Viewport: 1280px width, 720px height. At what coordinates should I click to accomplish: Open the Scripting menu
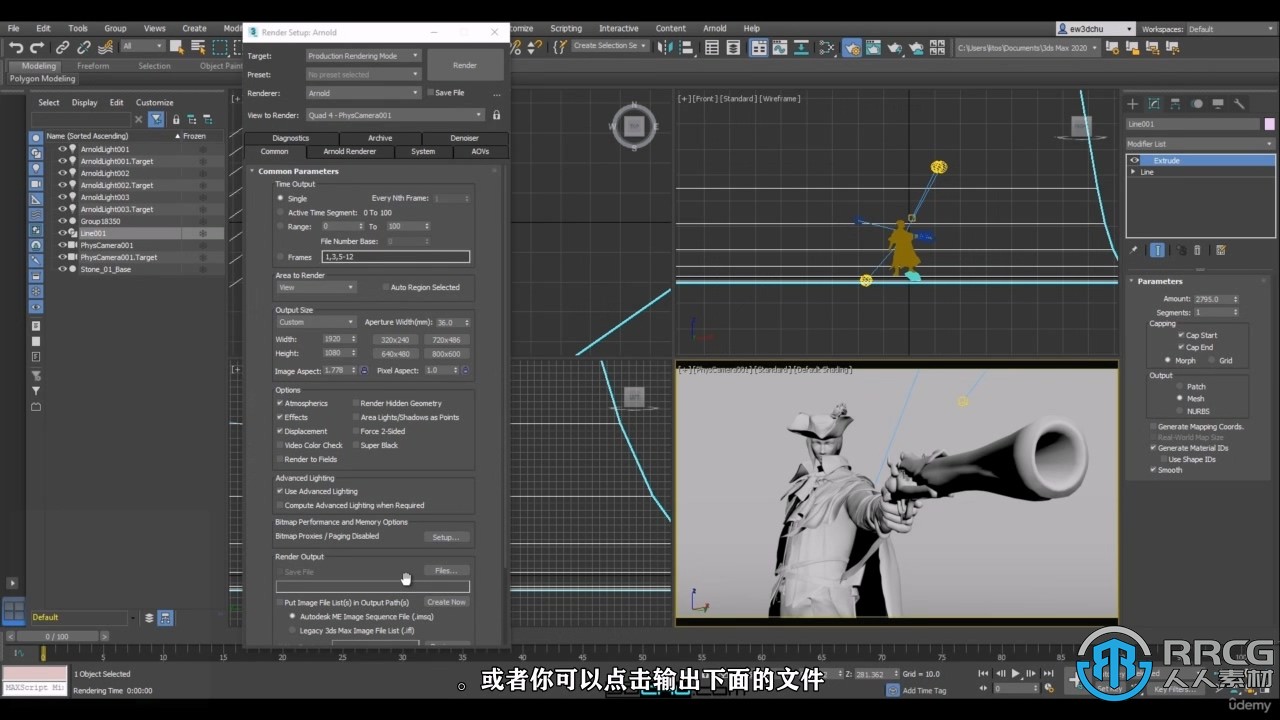(x=566, y=29)
